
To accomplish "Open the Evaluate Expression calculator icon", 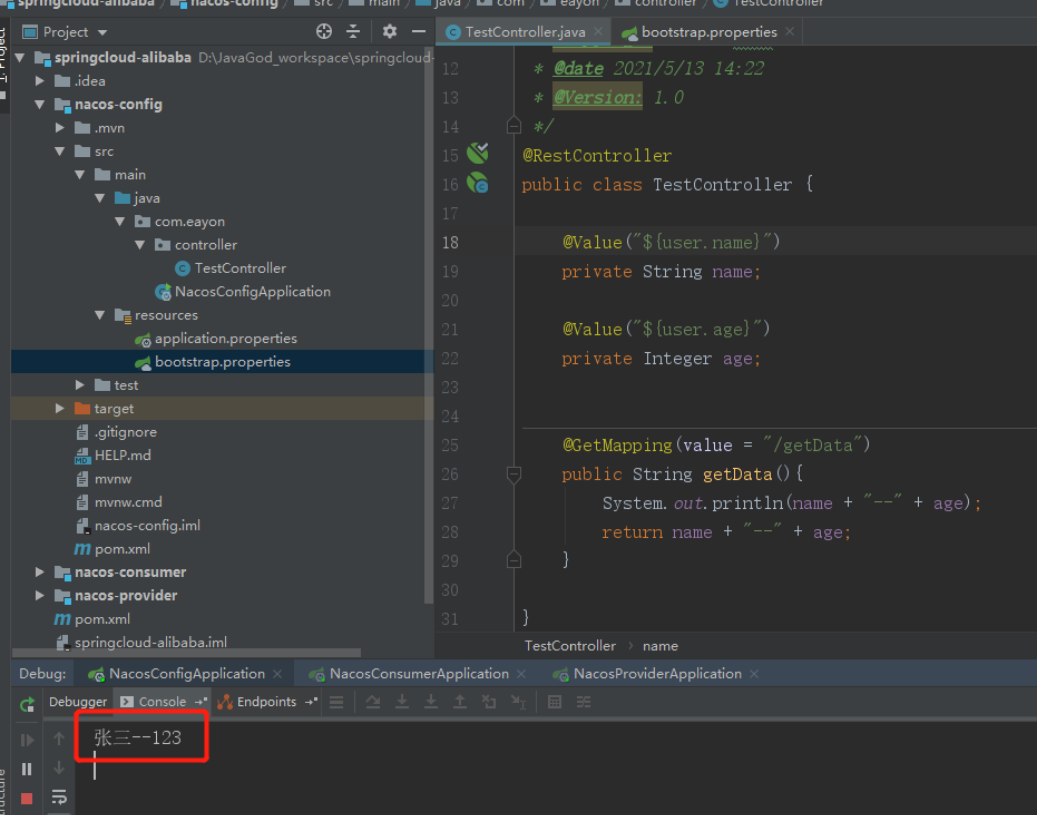I will 555,702.
